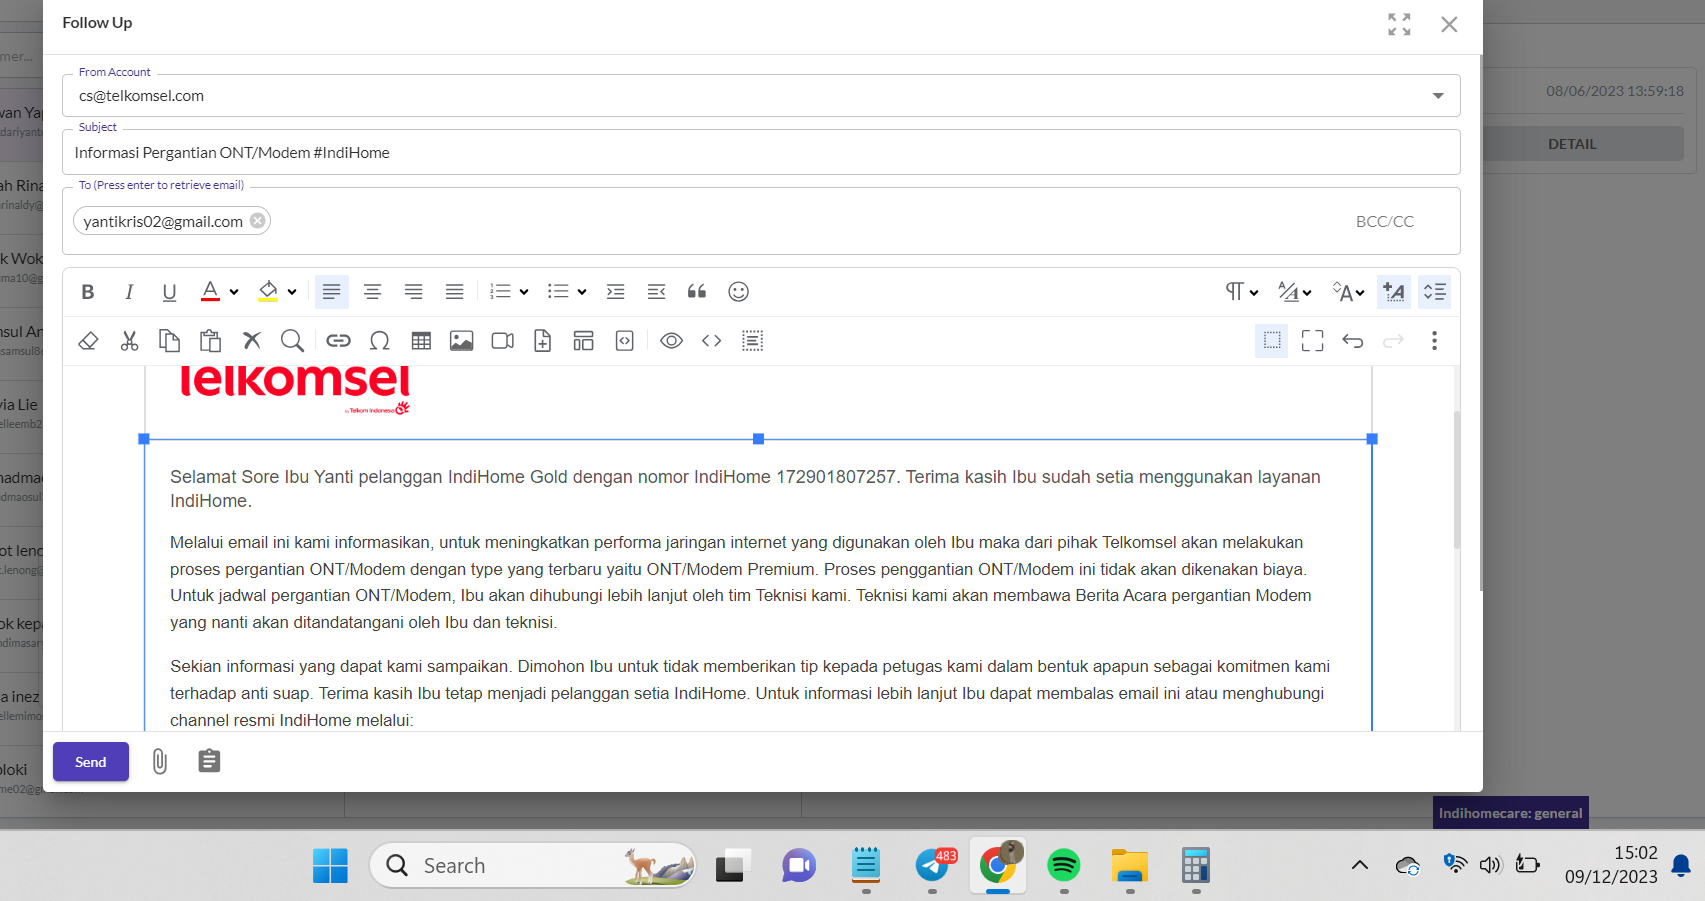Insert numbered list

[x=500, y=292]
